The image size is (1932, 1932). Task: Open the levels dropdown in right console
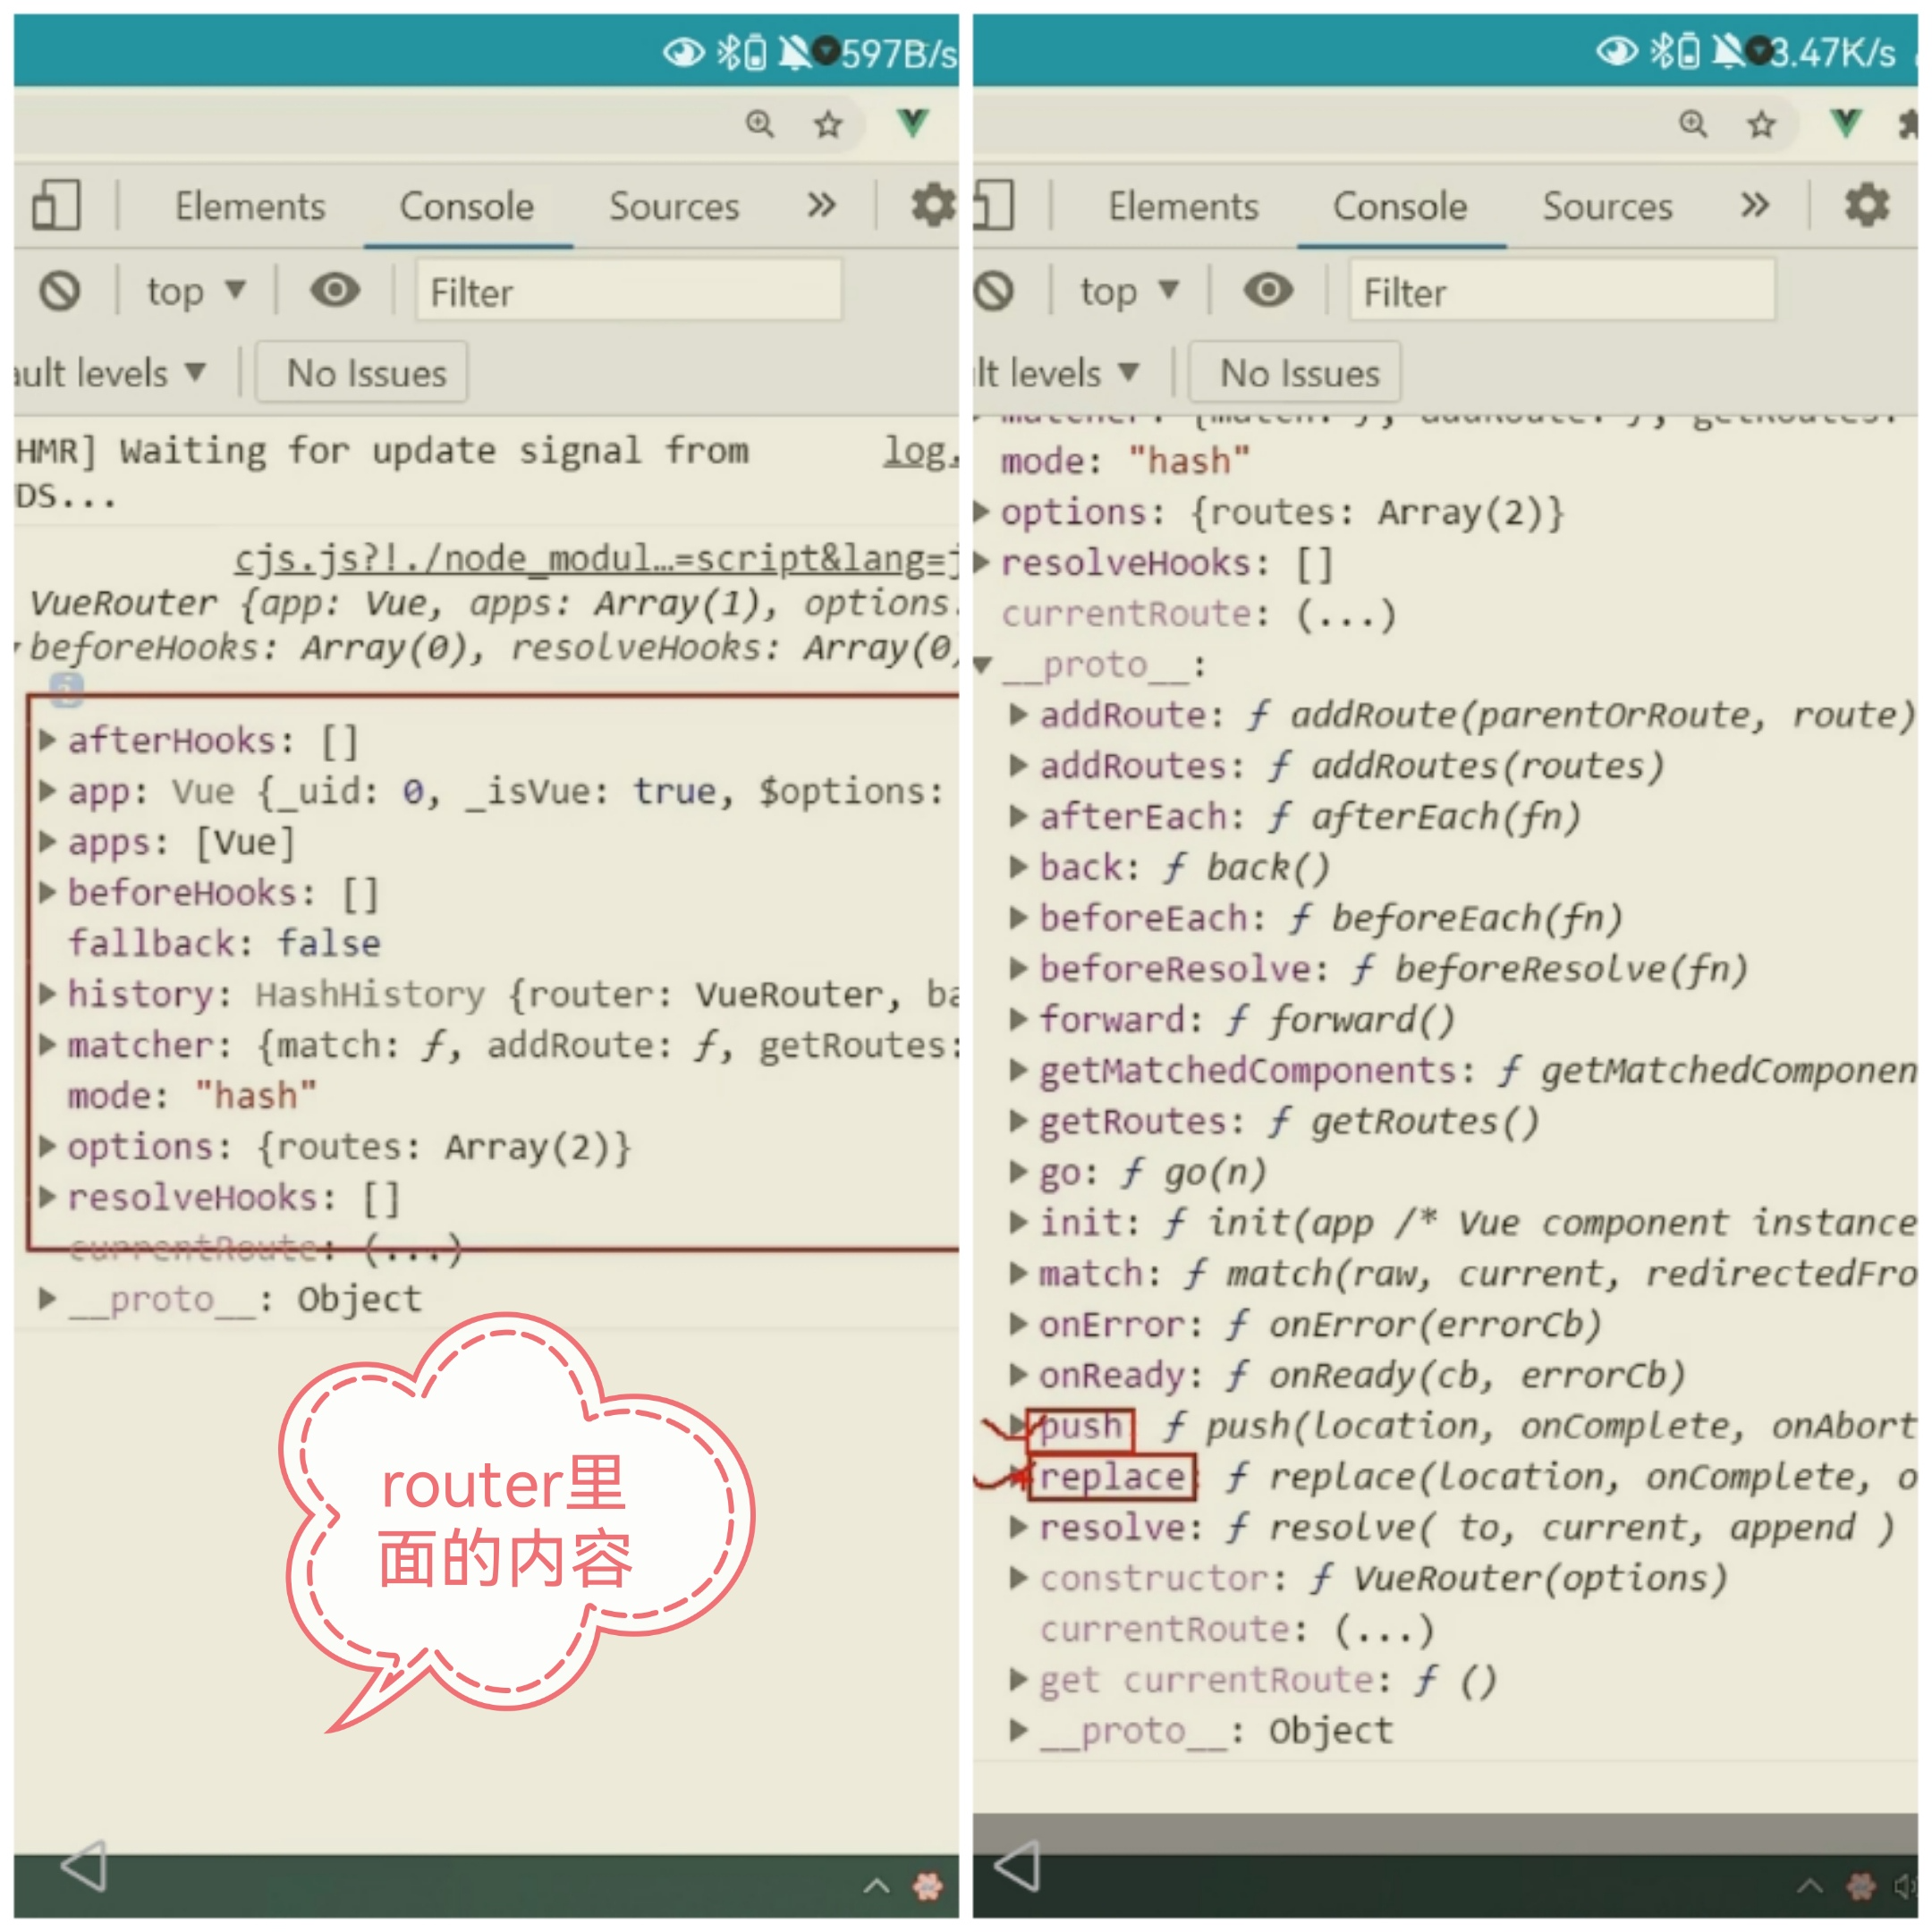point(1058,373)
